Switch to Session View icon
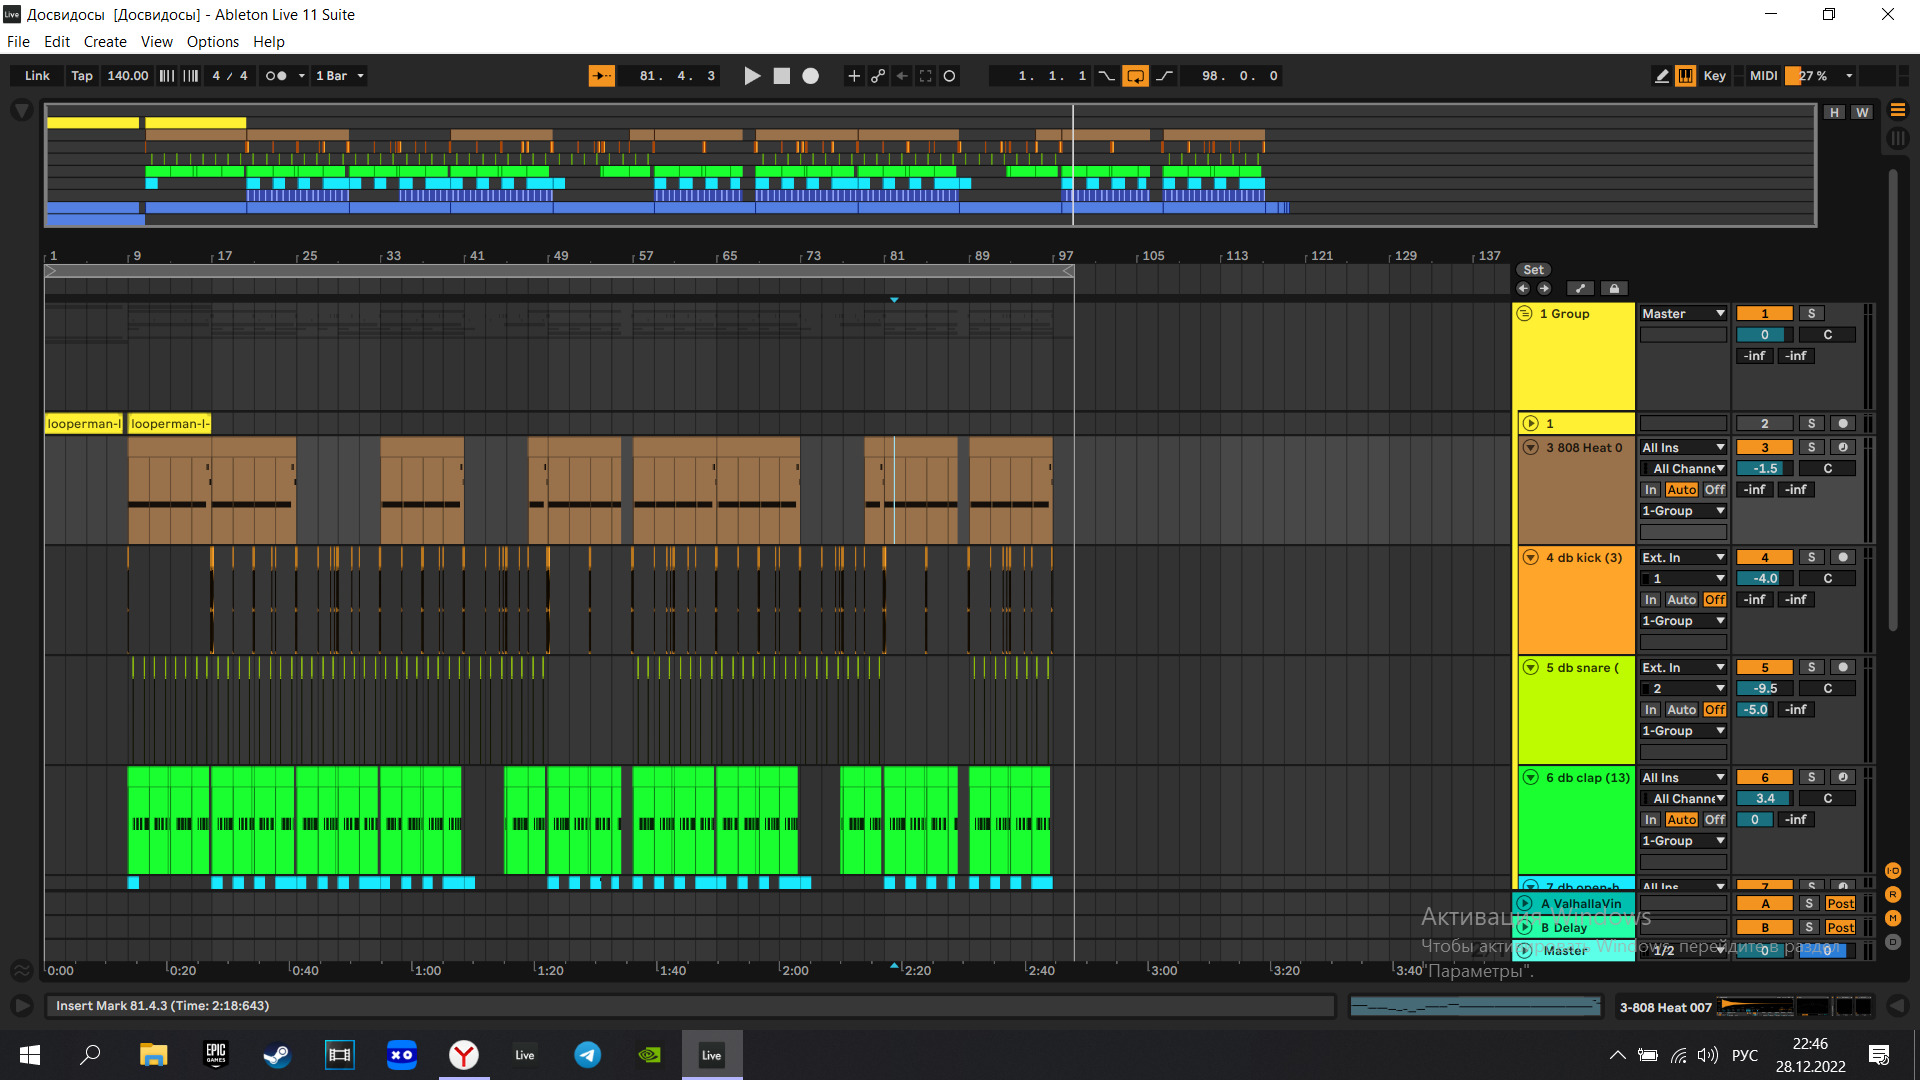Screen dimensions: 1920x1080 tap(1898, 139)
